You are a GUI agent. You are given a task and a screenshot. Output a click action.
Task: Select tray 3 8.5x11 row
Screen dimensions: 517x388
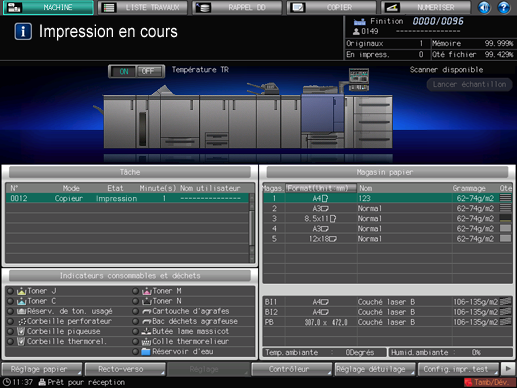(x=388, y=219)
